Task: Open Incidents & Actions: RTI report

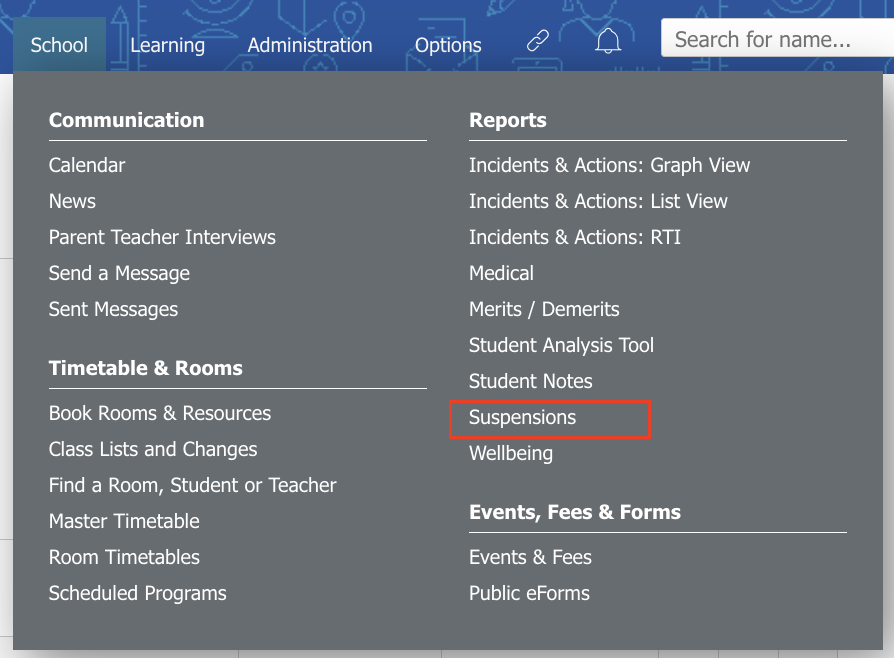Action: click(x=575, y=237)
